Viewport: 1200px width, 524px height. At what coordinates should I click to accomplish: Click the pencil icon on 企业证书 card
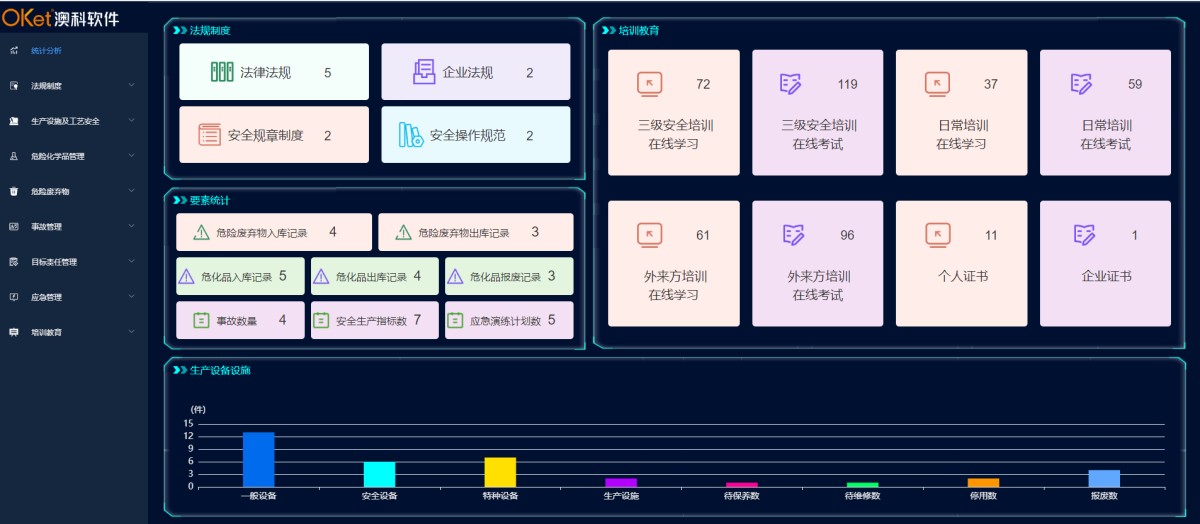point(1084,235)
